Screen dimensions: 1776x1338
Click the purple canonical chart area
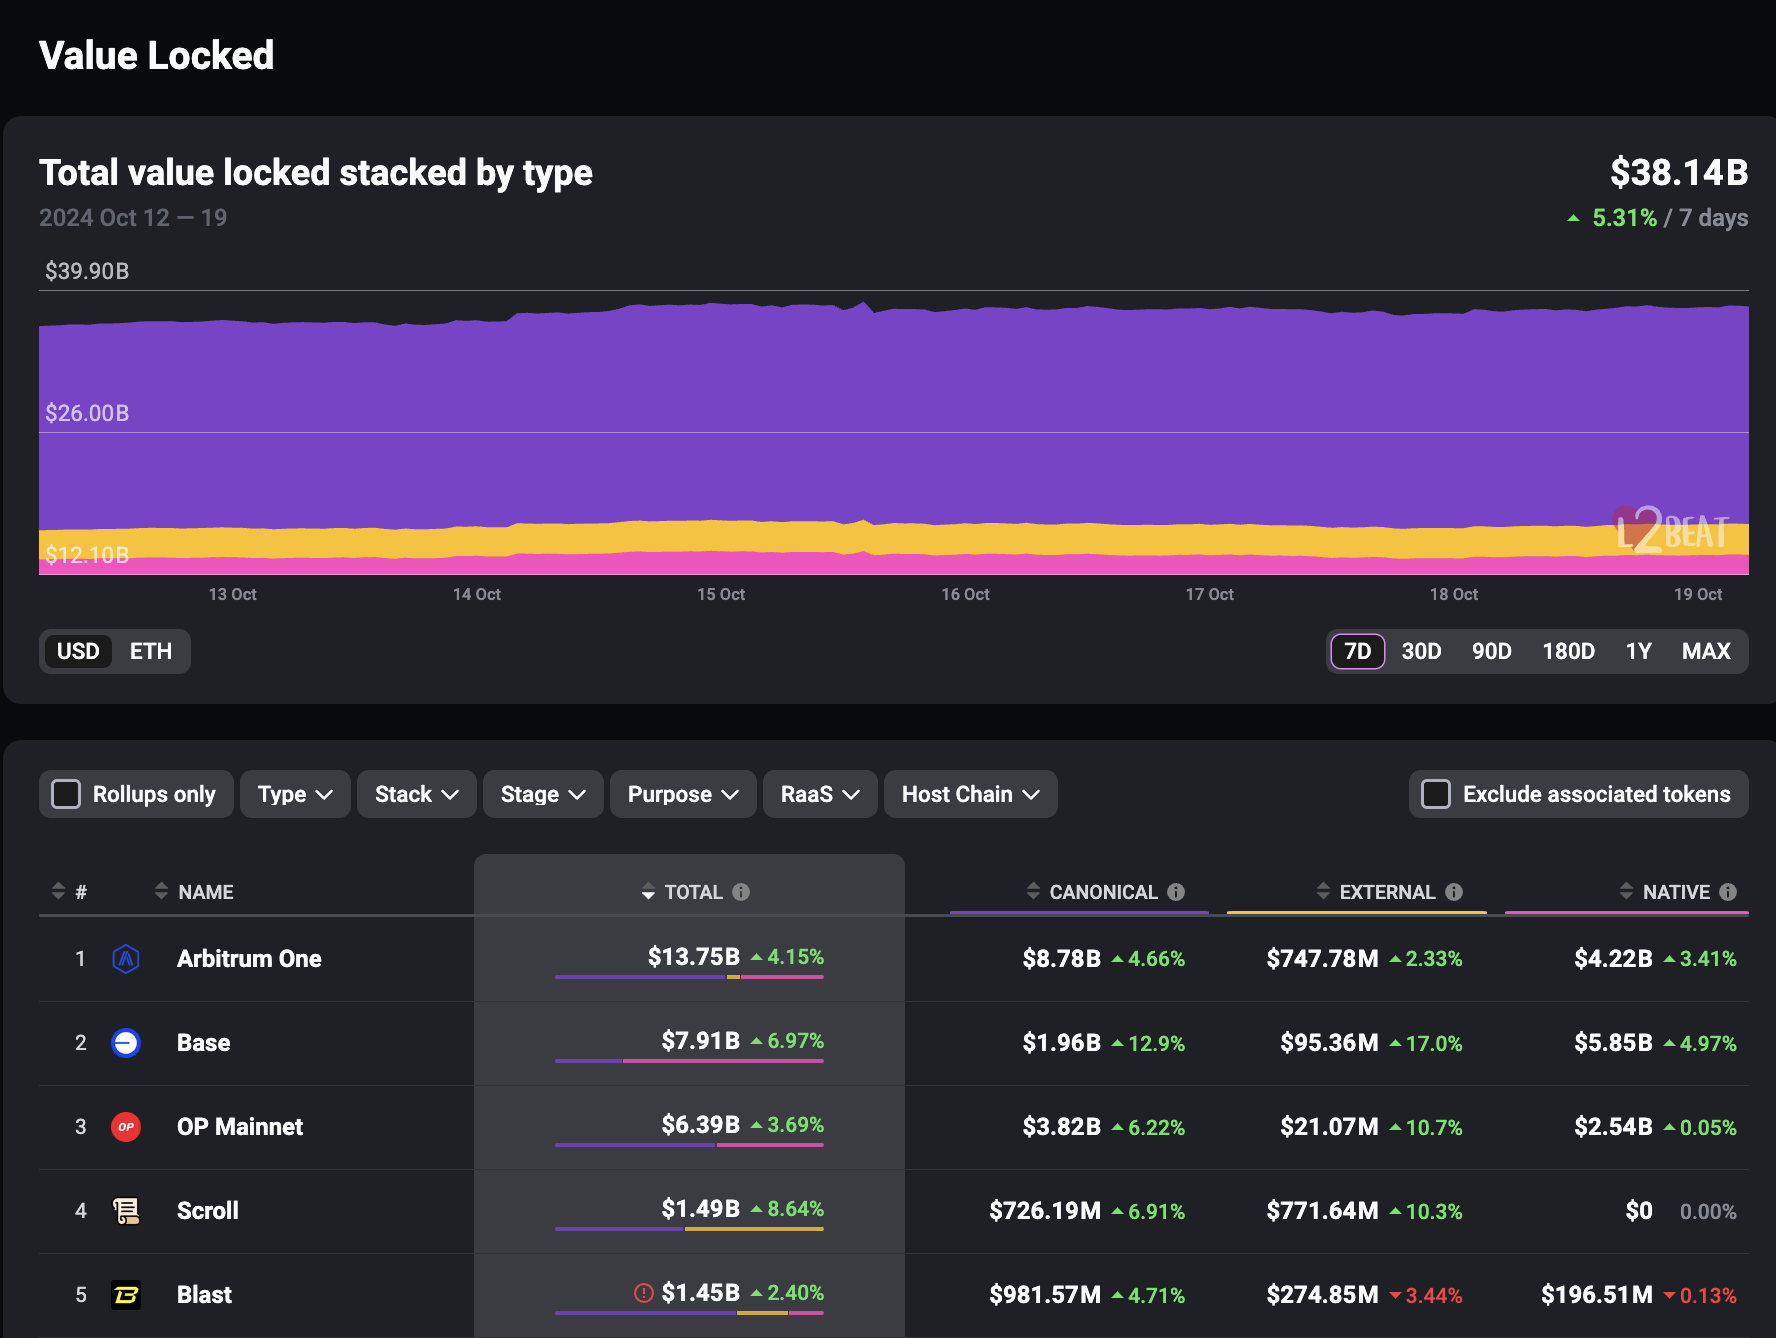point(893,415)
